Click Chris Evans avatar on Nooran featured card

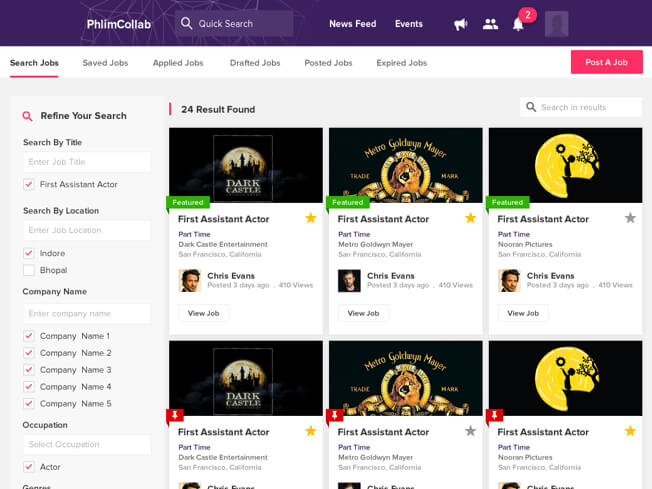[509, 280]
